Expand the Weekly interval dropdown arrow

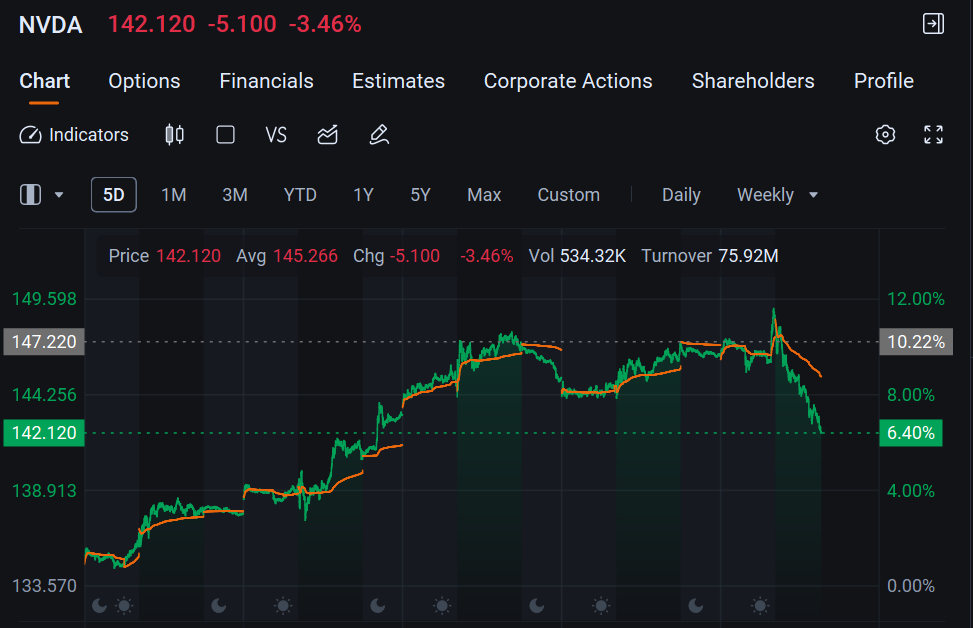coord(814,195)
